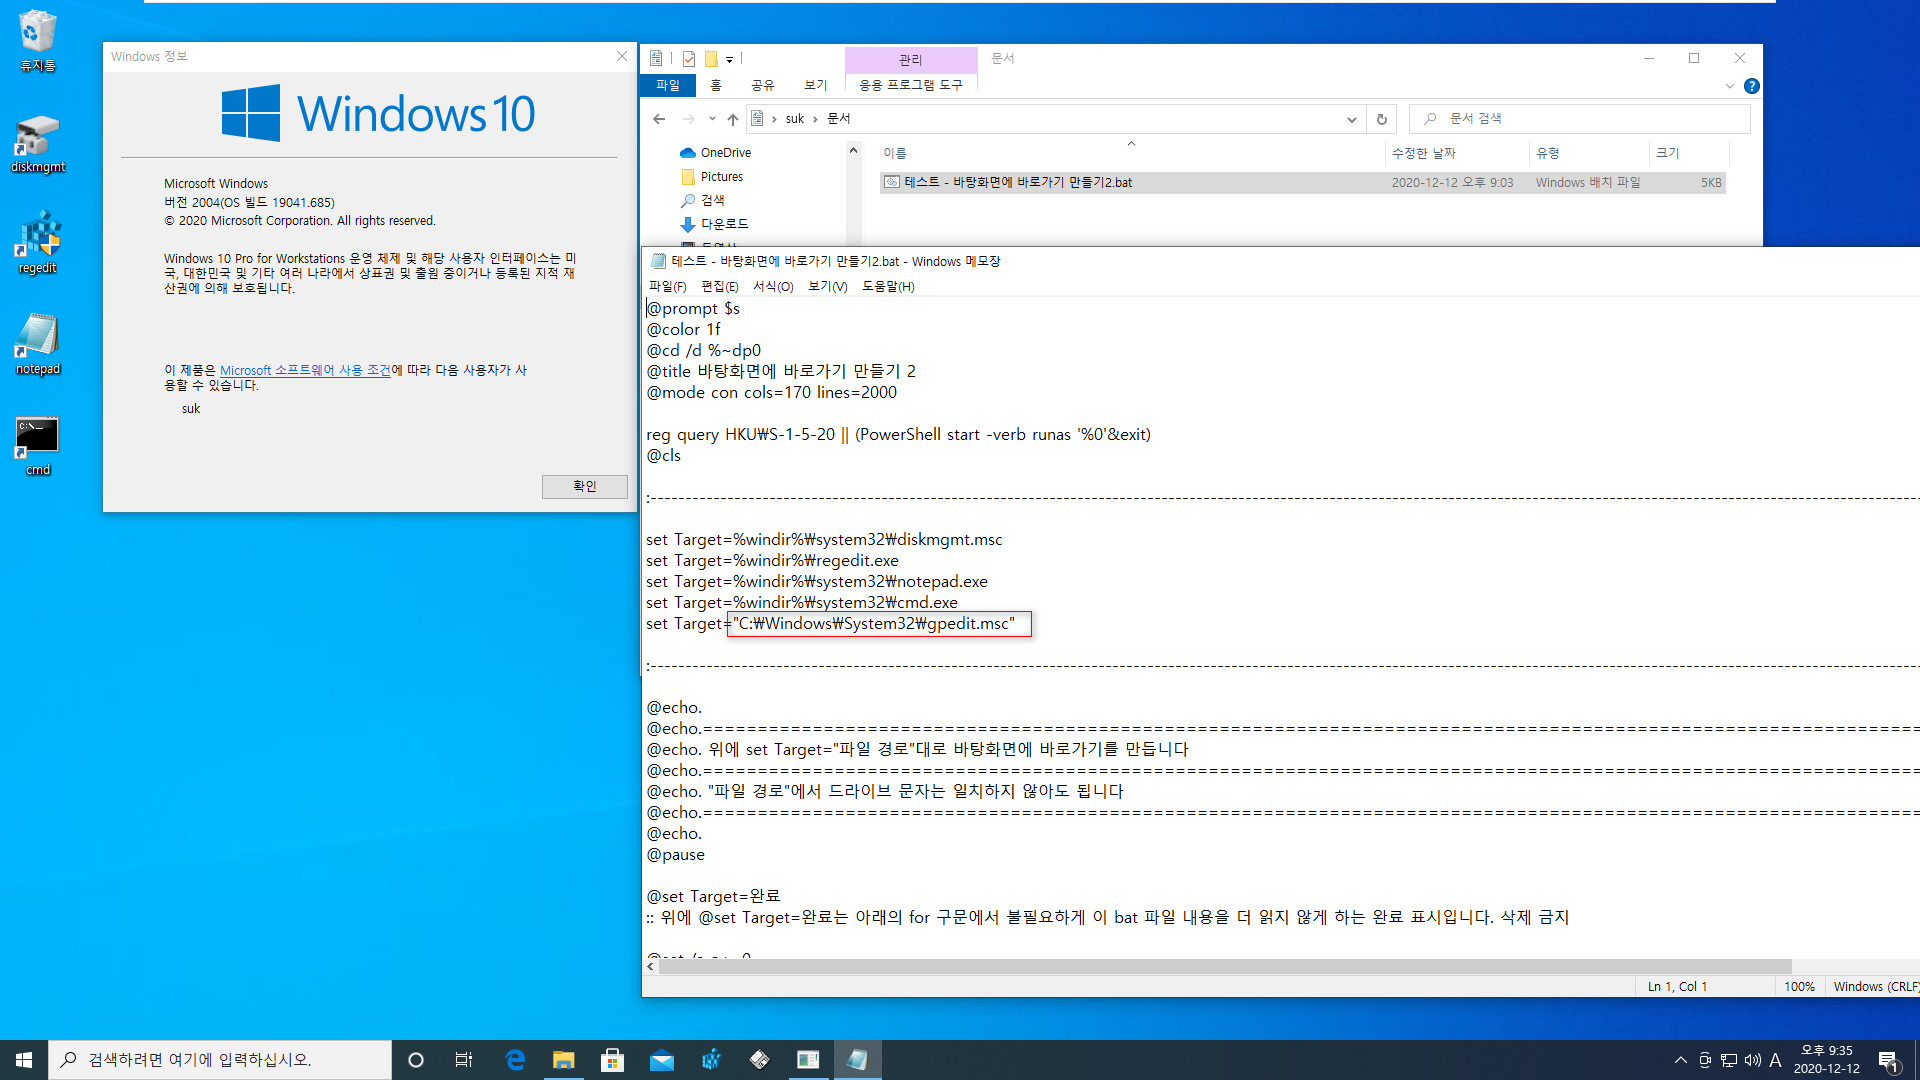Click Notepad's horizontal scrollbar thumb

pyautogui.click(x=1225, y=967)
